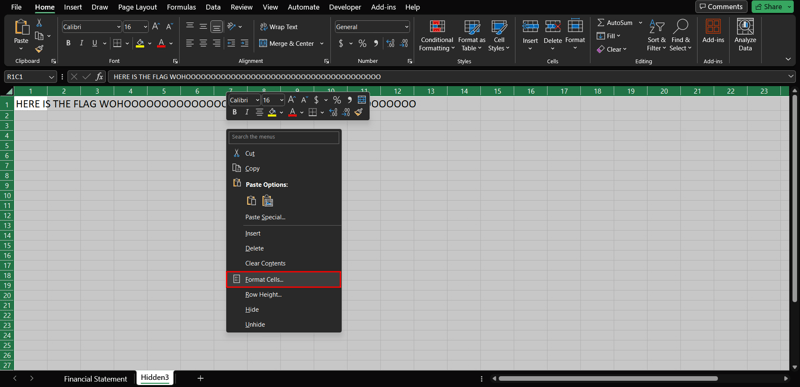Toggle Center alignment in the ribbon
800x387 pixels.
[x=203, y=43]
